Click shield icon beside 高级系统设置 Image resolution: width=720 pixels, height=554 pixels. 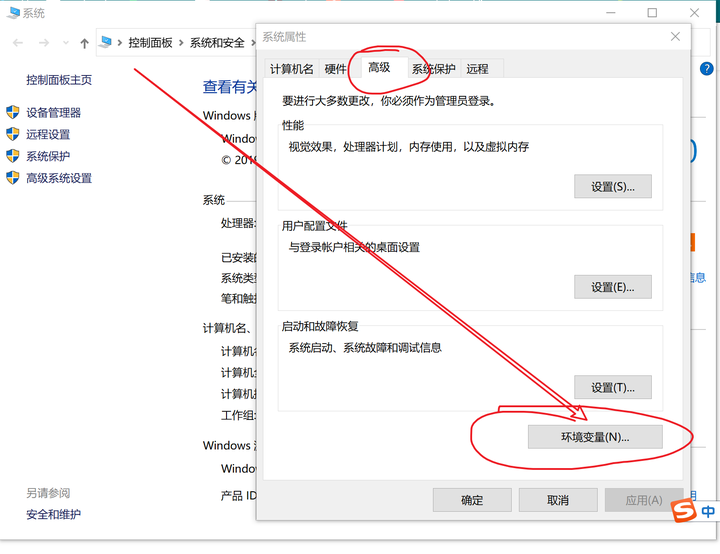pyautogui.click(x=12, y=177)
